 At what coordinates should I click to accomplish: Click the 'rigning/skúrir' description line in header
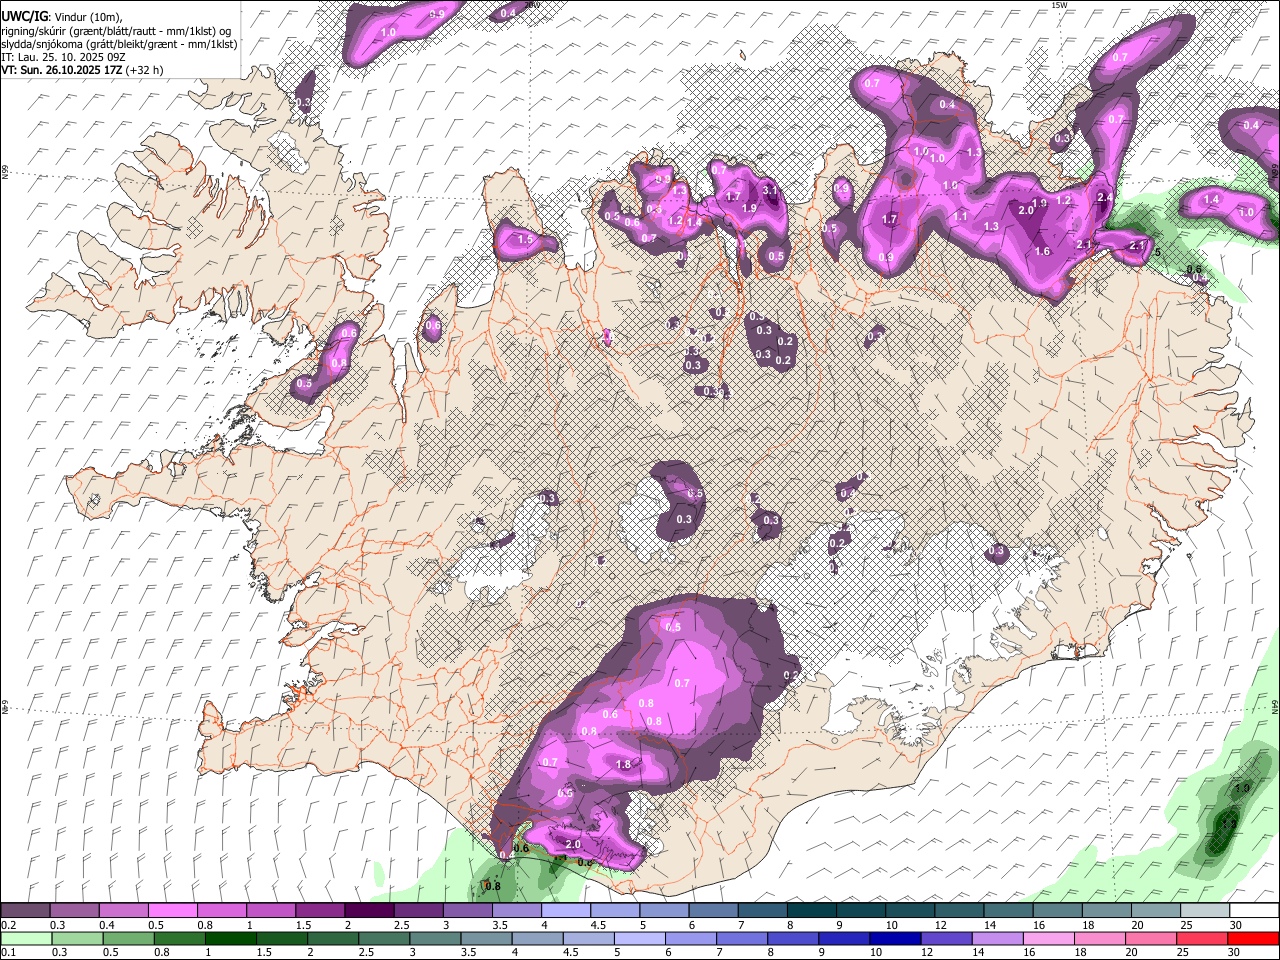pyautogui.click(x=116, y=31)
